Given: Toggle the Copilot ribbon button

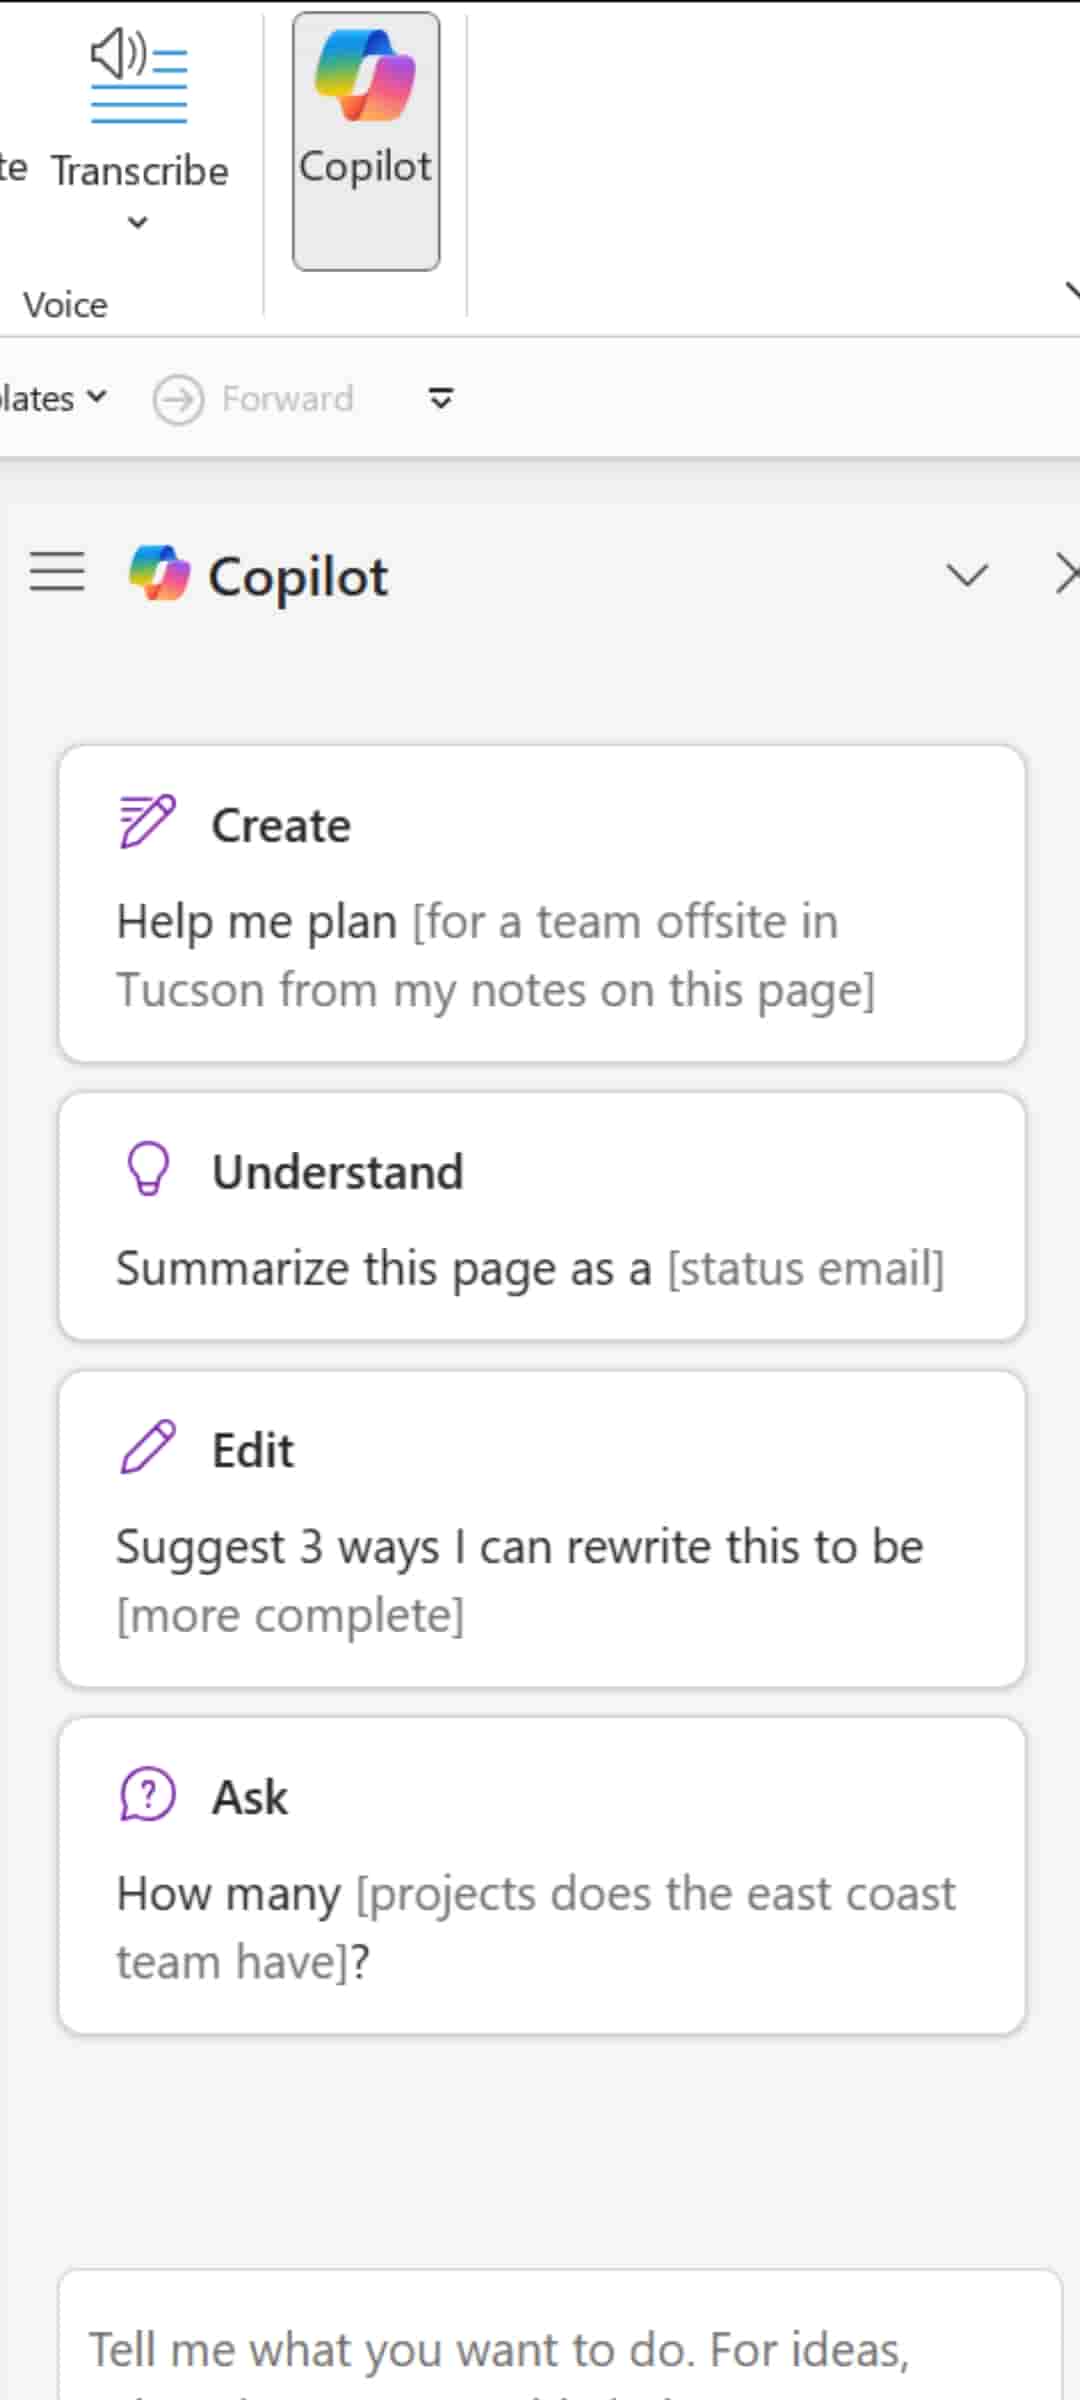Looking at the screenshot, I should [366, 141].
